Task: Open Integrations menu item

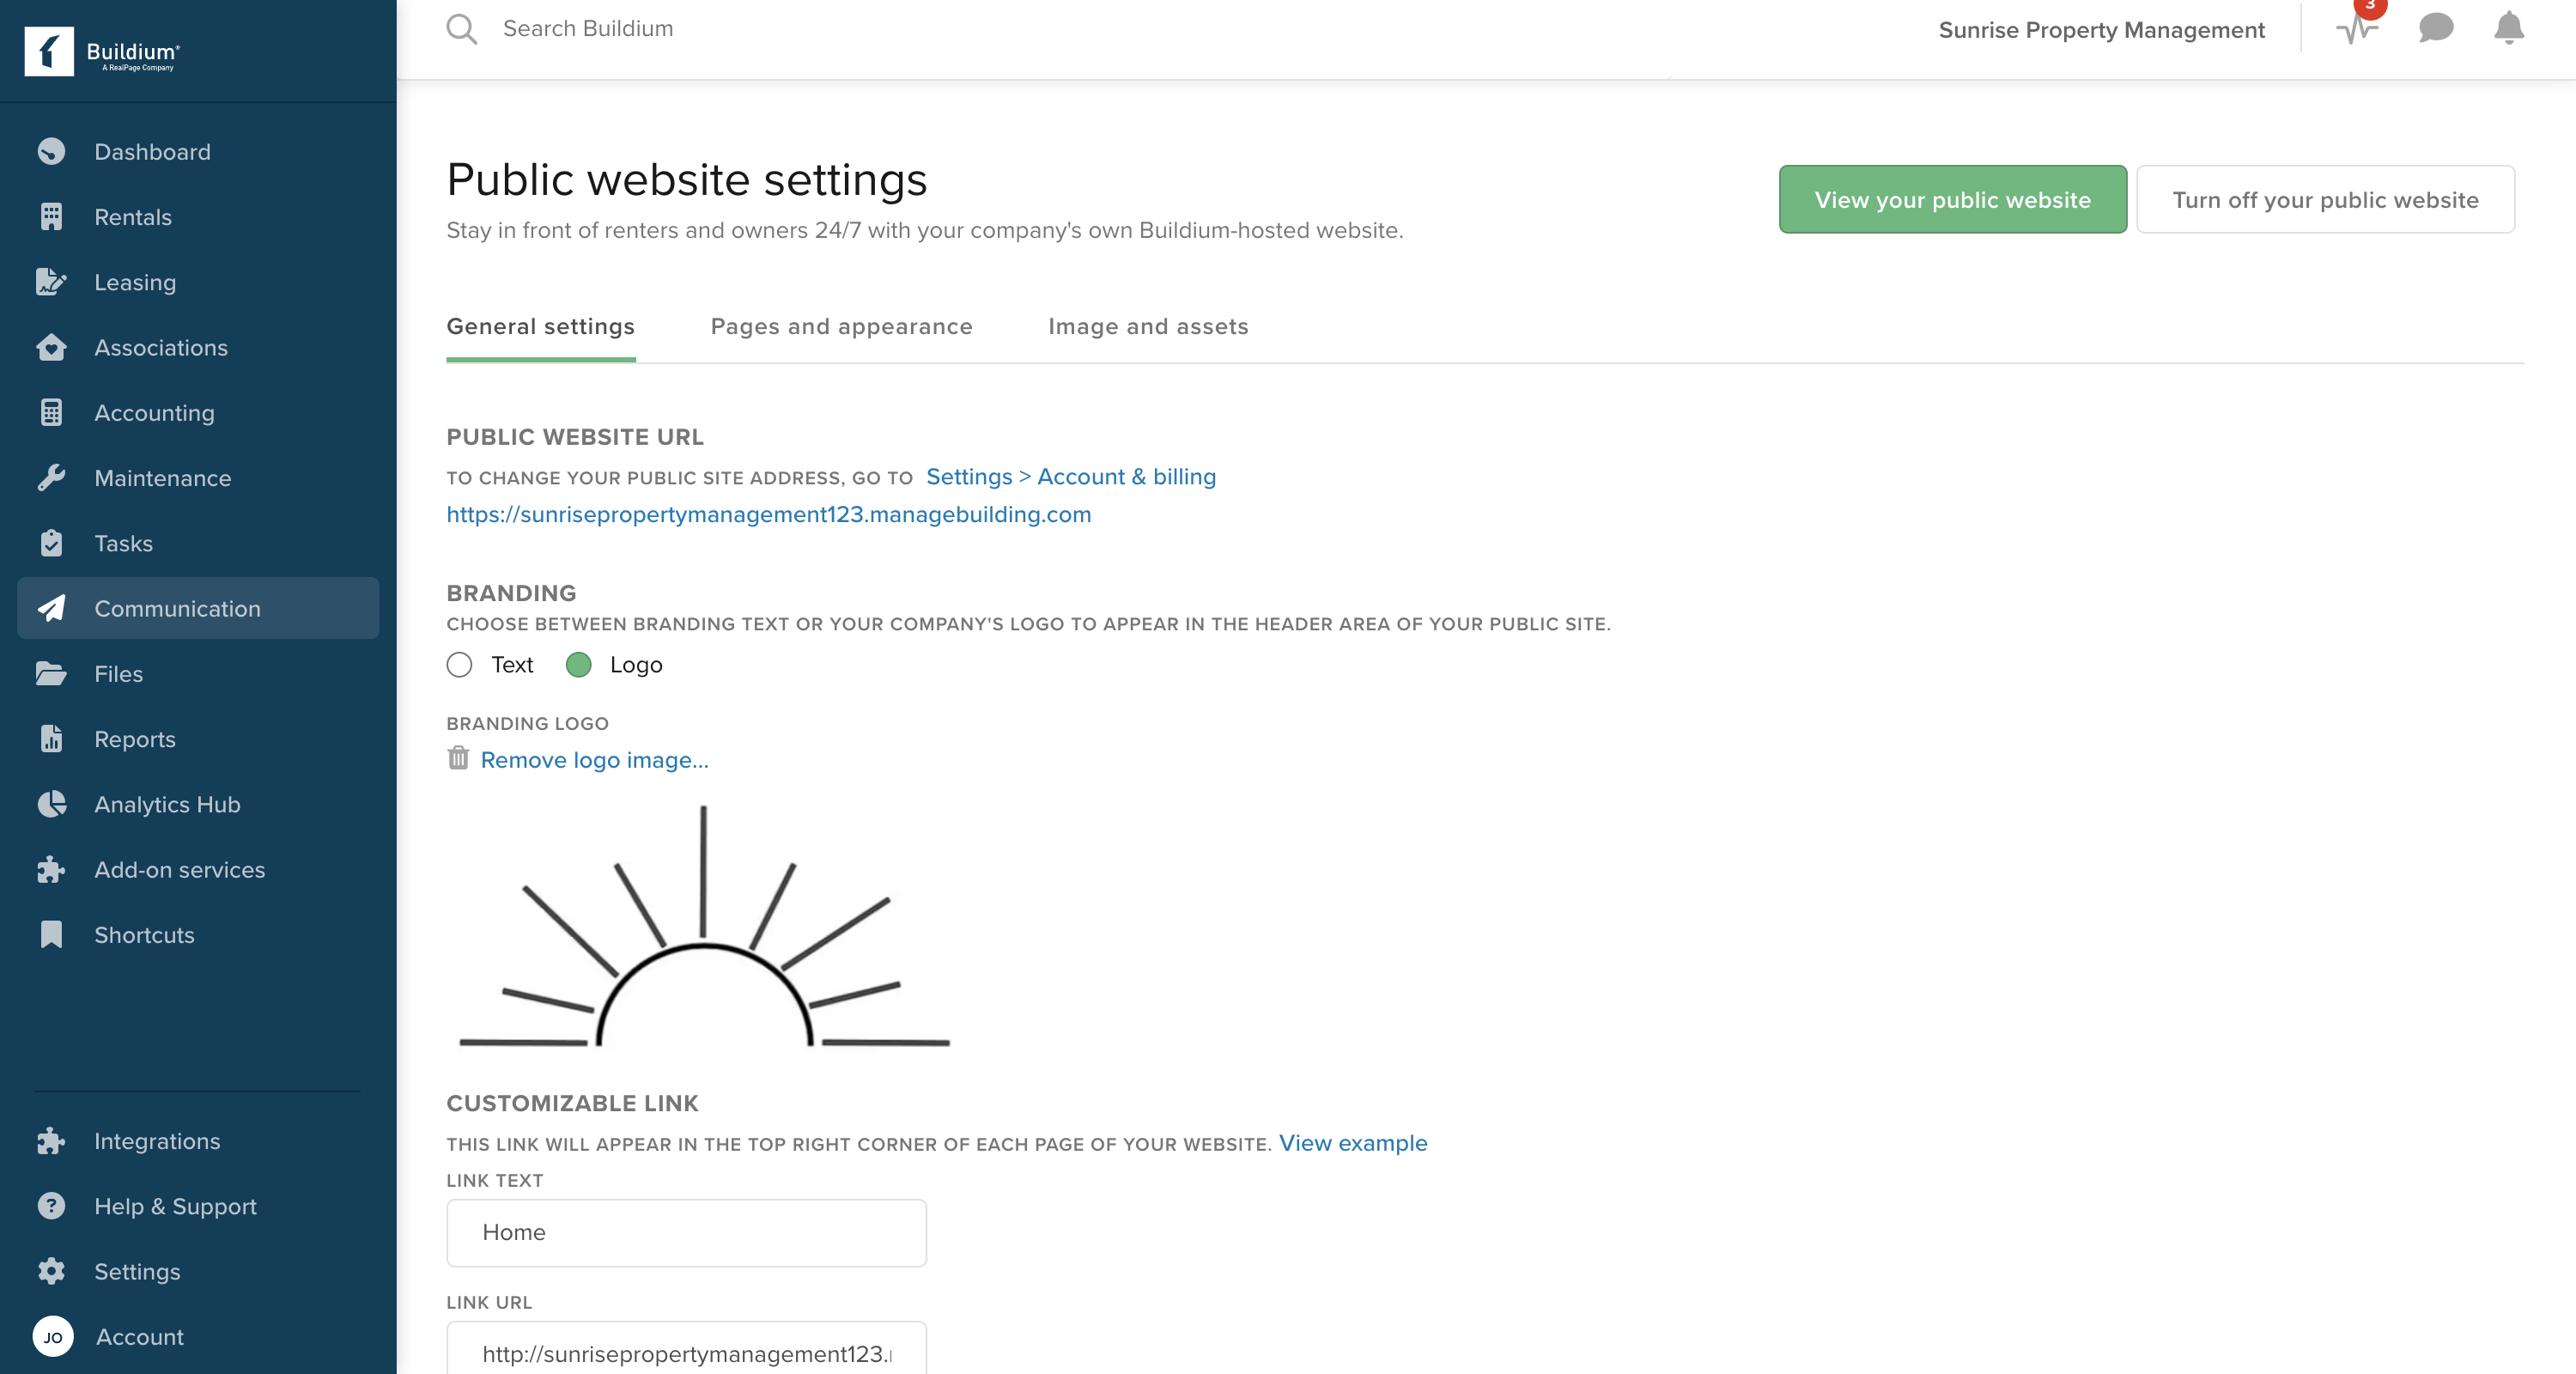Action: coord(198,1140)
